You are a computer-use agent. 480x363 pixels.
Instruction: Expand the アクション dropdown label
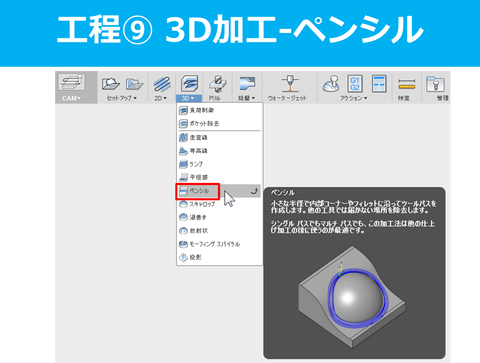353,98
